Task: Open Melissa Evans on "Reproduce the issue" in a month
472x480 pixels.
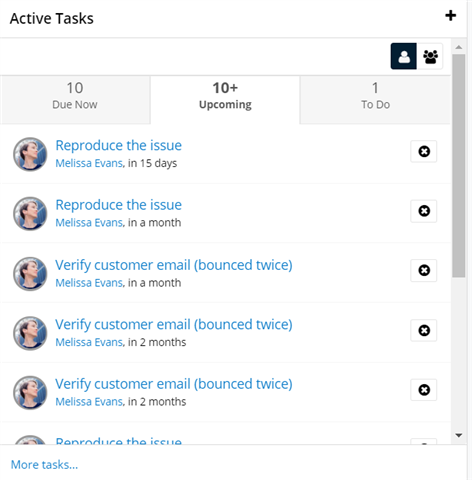Action: coord(89,222)
